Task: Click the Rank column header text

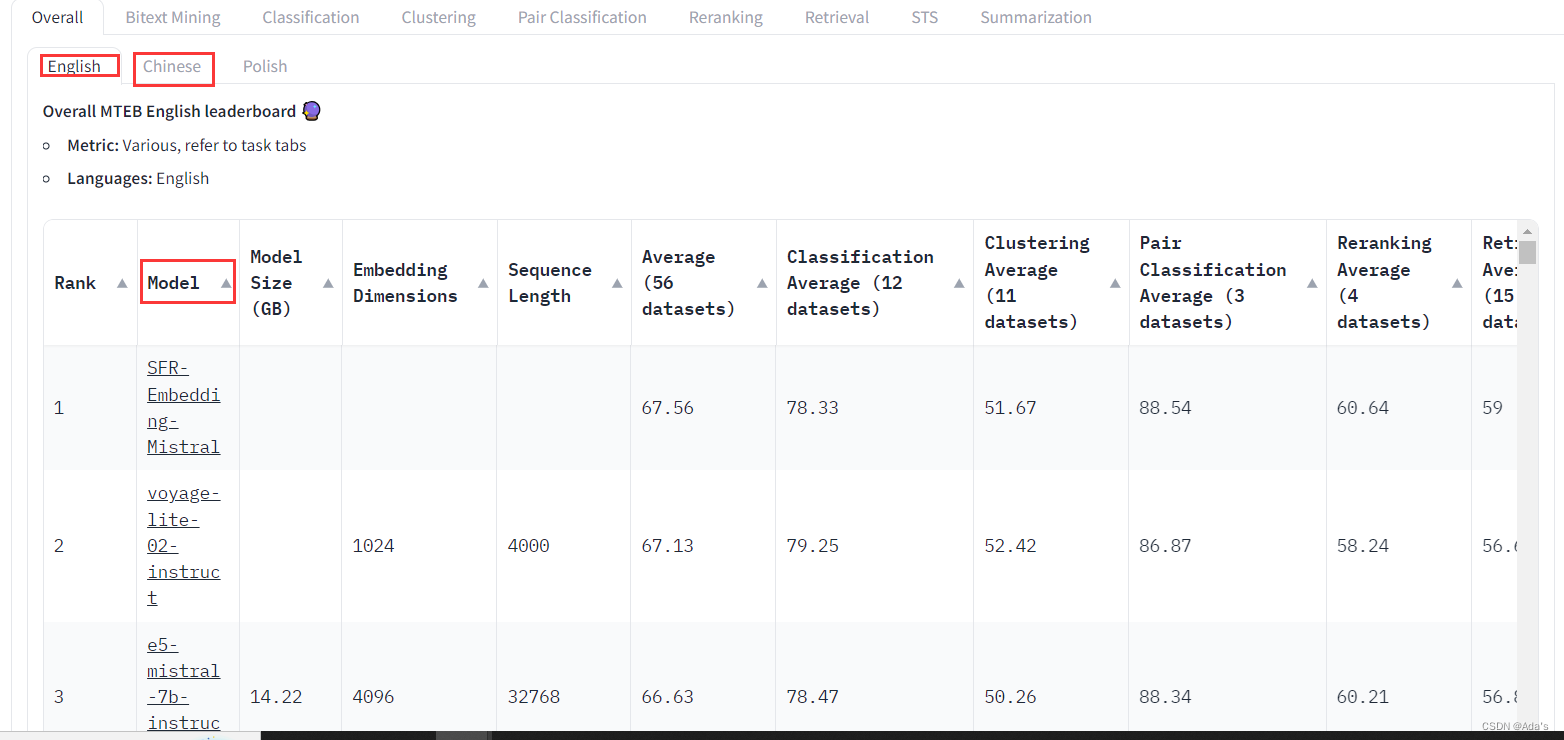Action: 75,283
